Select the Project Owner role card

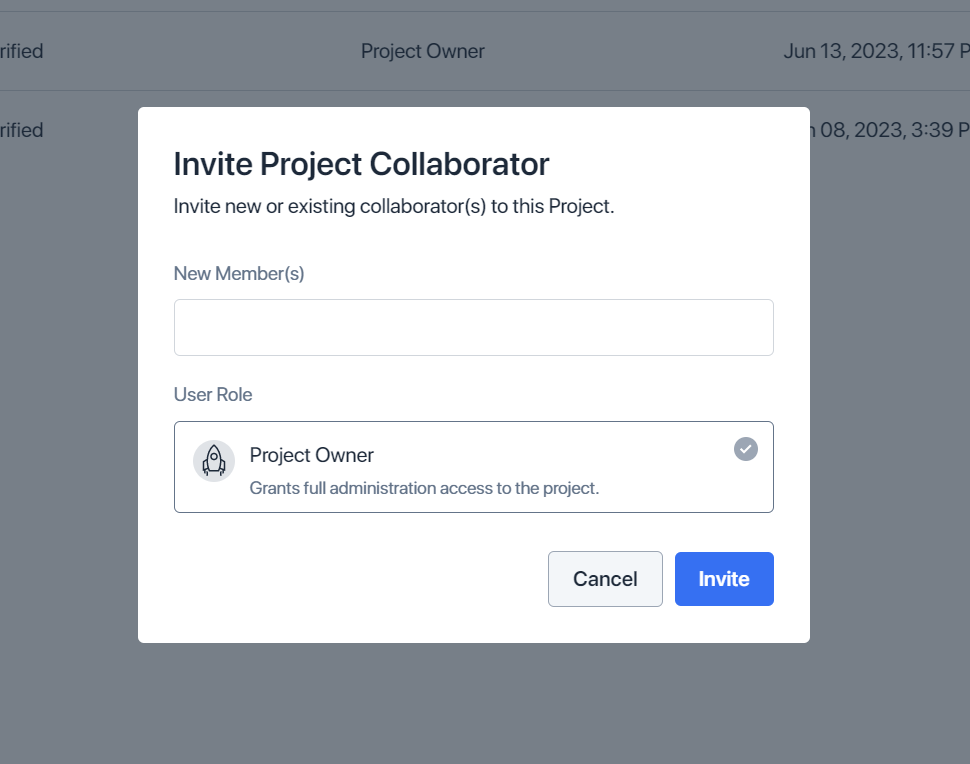click(x=473, y=467)
